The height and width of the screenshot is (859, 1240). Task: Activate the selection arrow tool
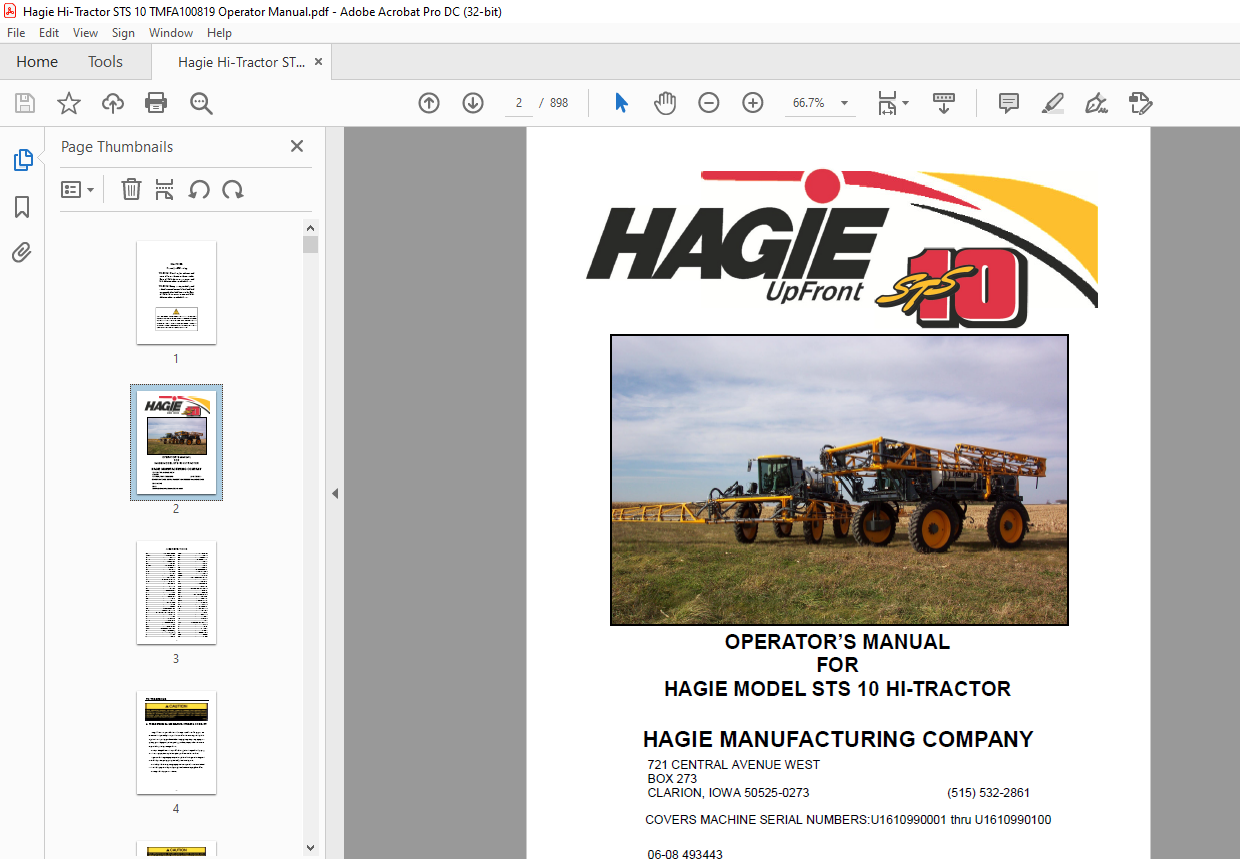click(x=621, y=103)
